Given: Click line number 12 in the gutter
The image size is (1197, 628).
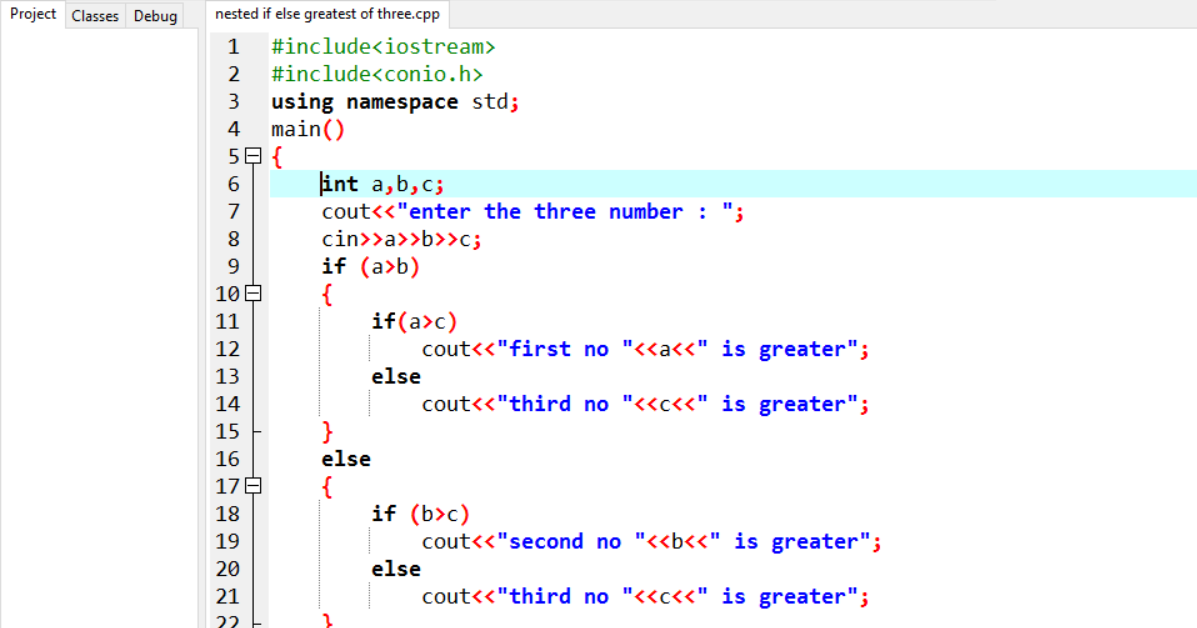Looking at the screenshot, I should (227, 348).
